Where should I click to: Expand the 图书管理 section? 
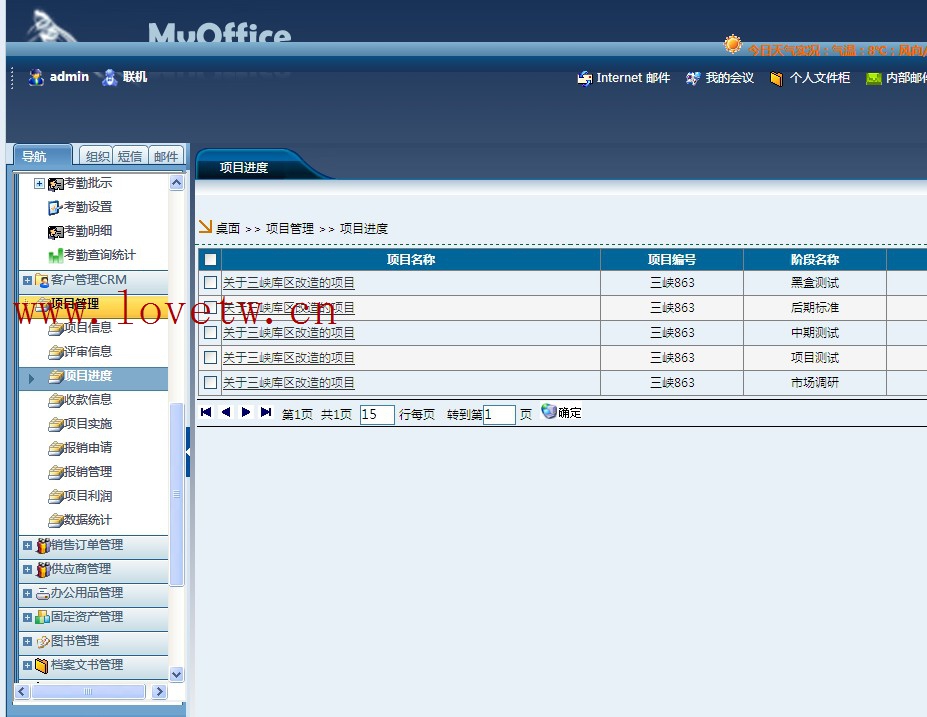pyautogui.click(x=28, y=641)
